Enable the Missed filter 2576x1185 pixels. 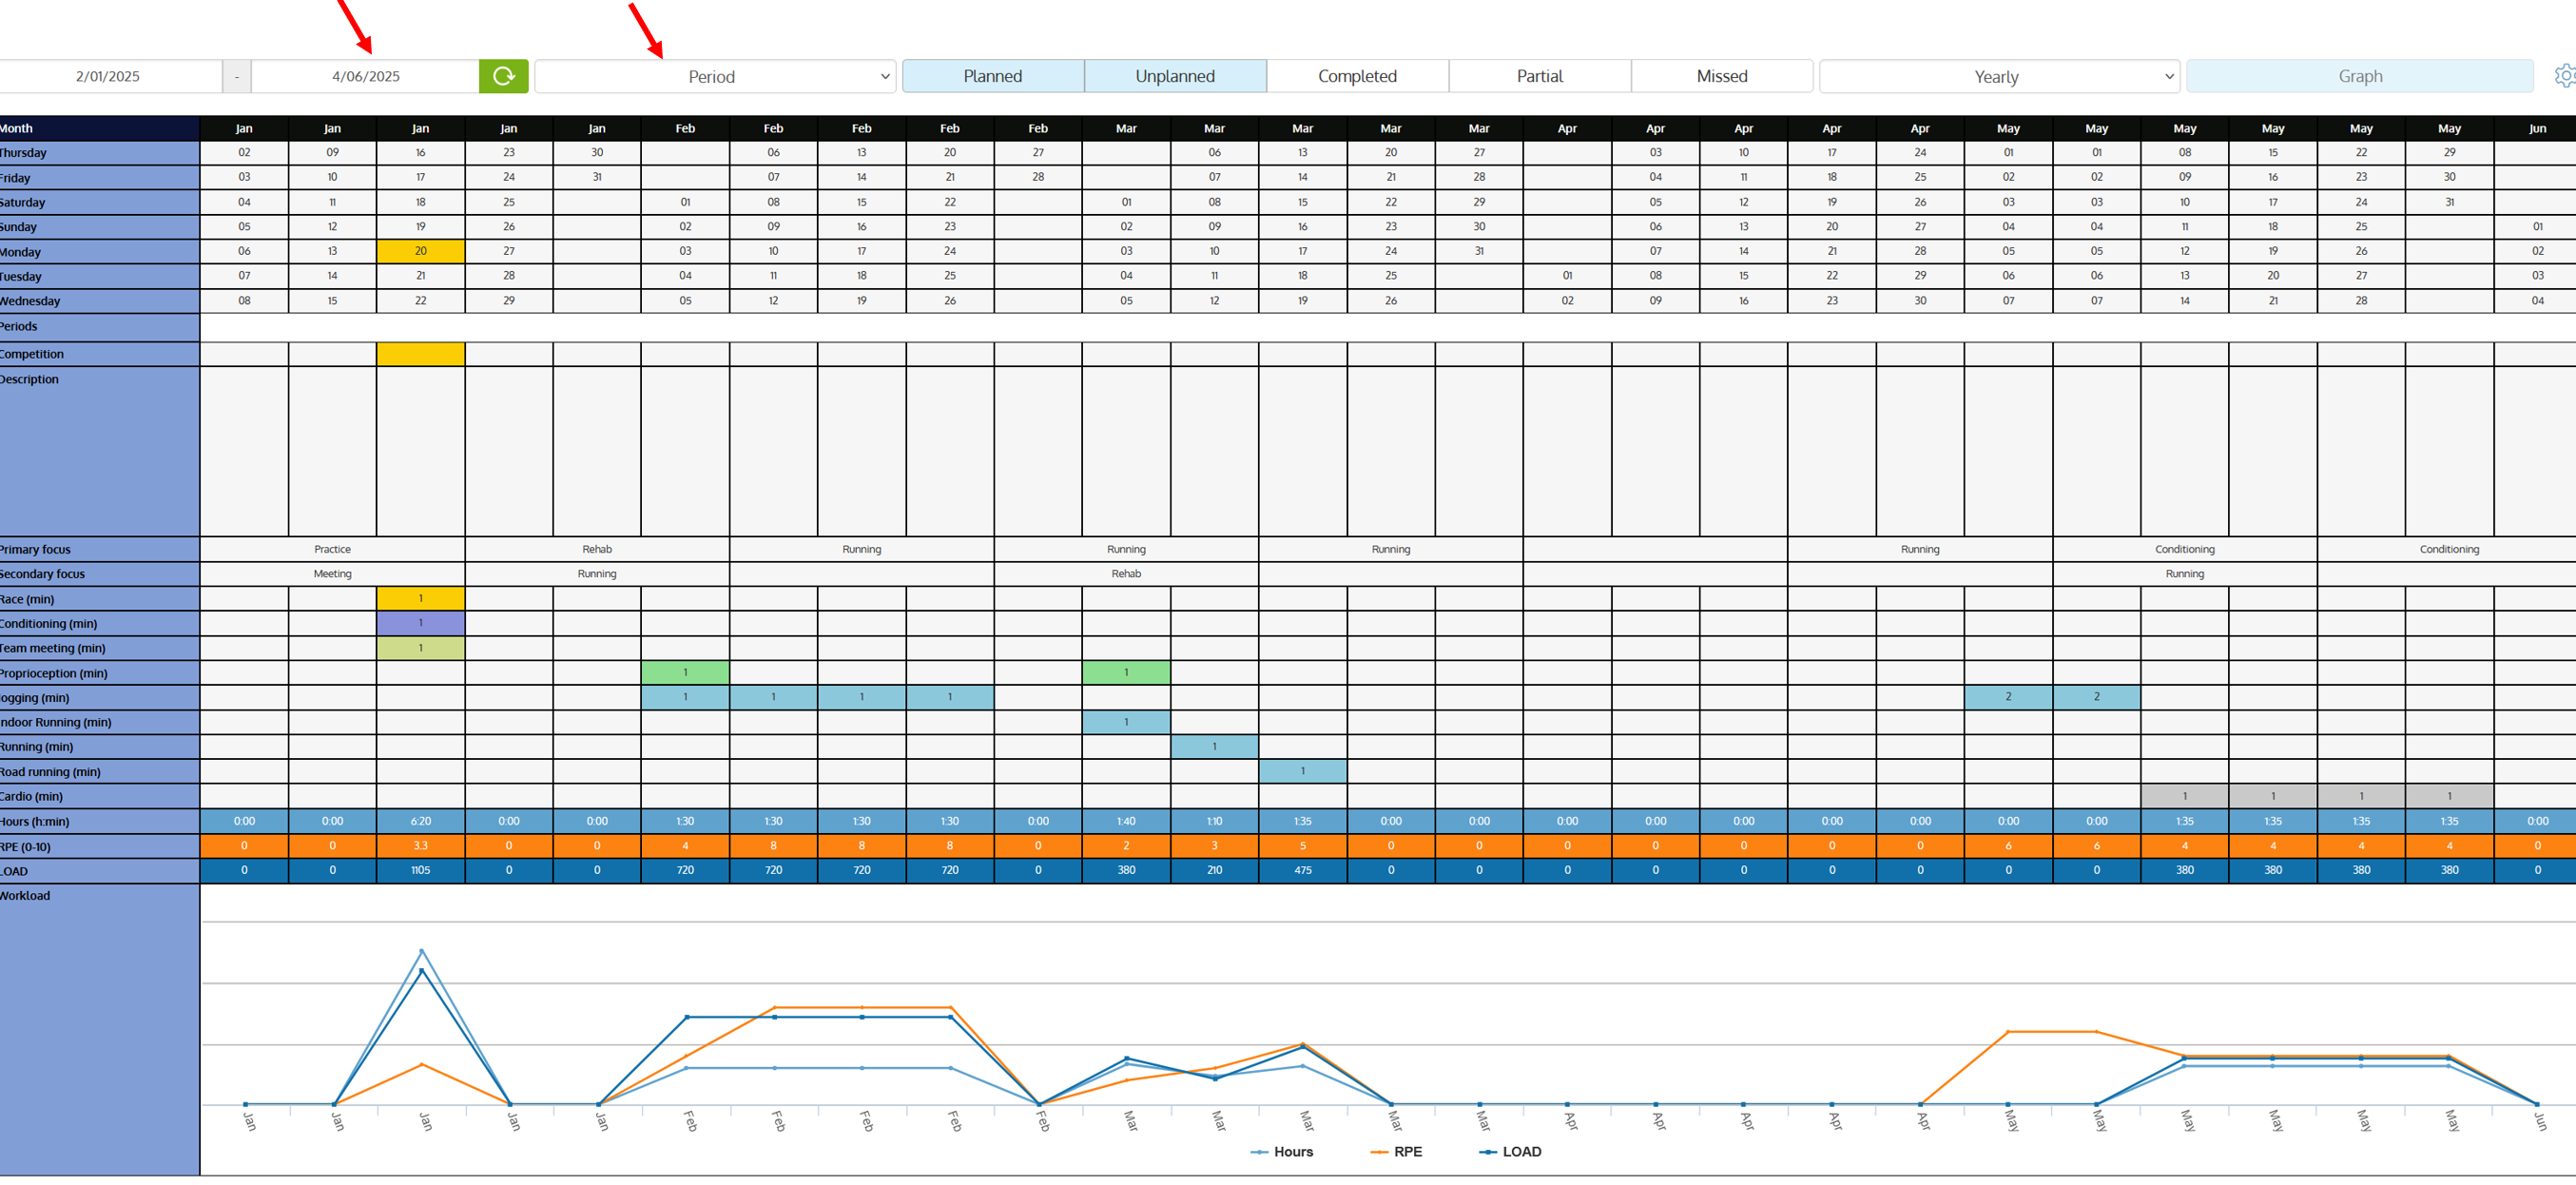click(1721, 76)
